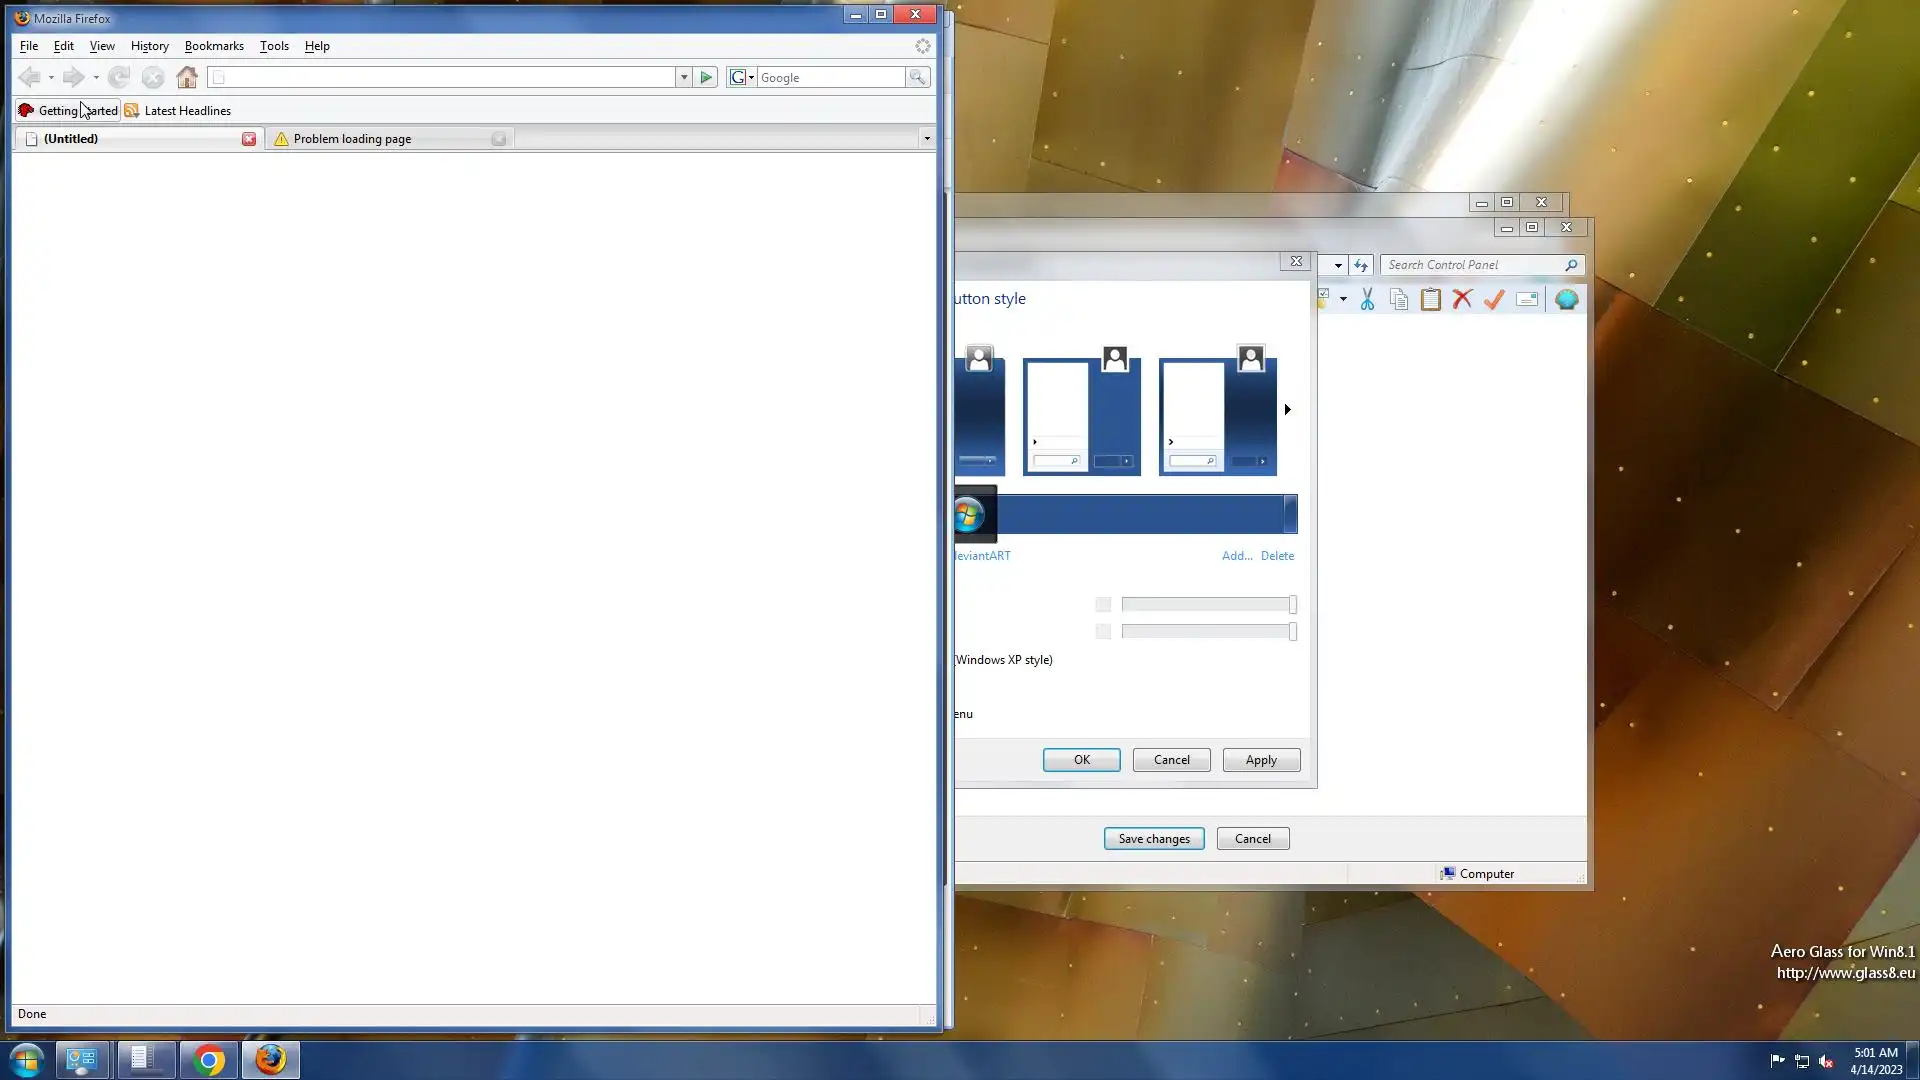Click the blue shell toolbar icon

1566,299
